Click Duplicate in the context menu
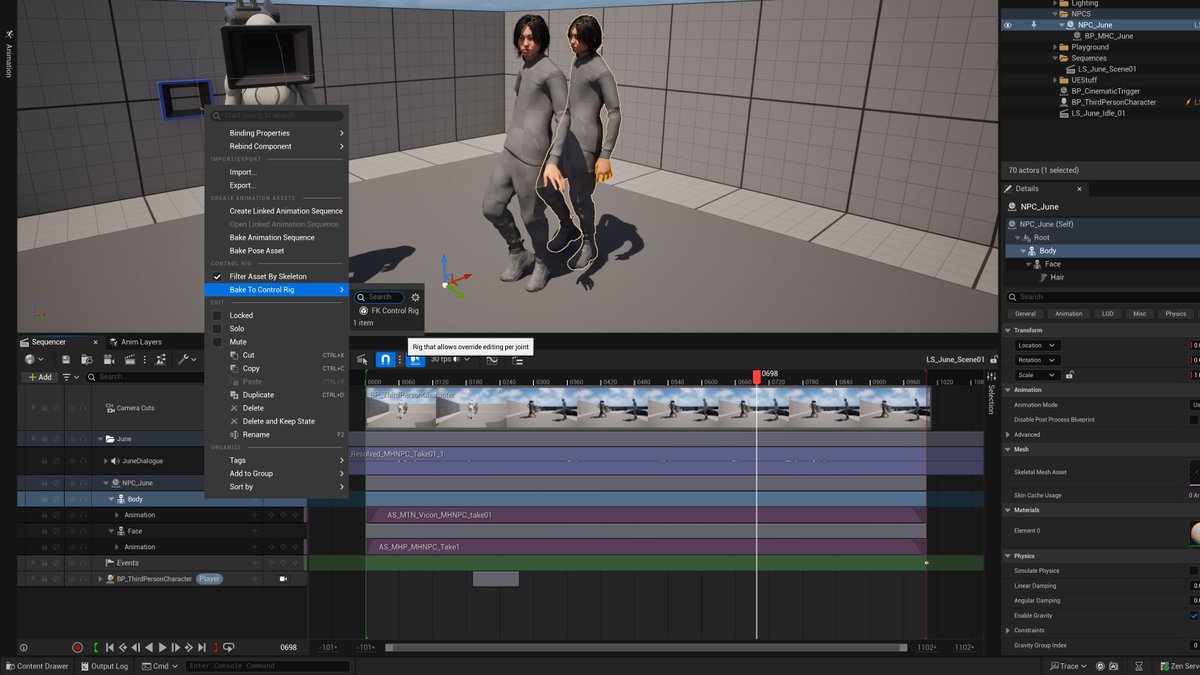The image size is (1200, 675). point(275,395)
